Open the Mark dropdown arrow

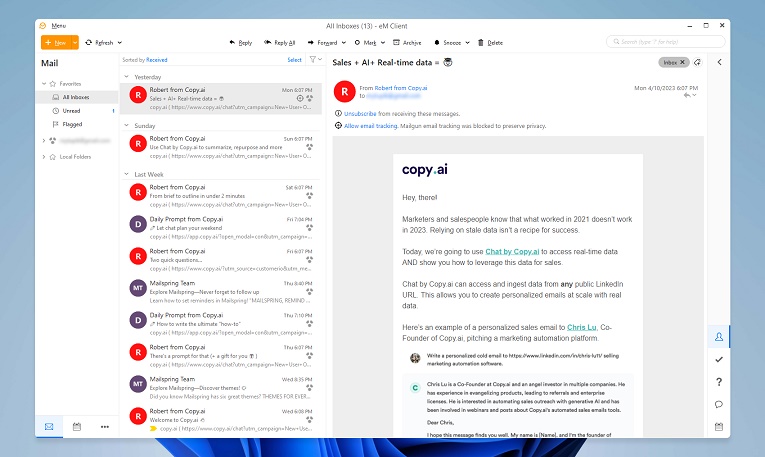coord(382,42)
